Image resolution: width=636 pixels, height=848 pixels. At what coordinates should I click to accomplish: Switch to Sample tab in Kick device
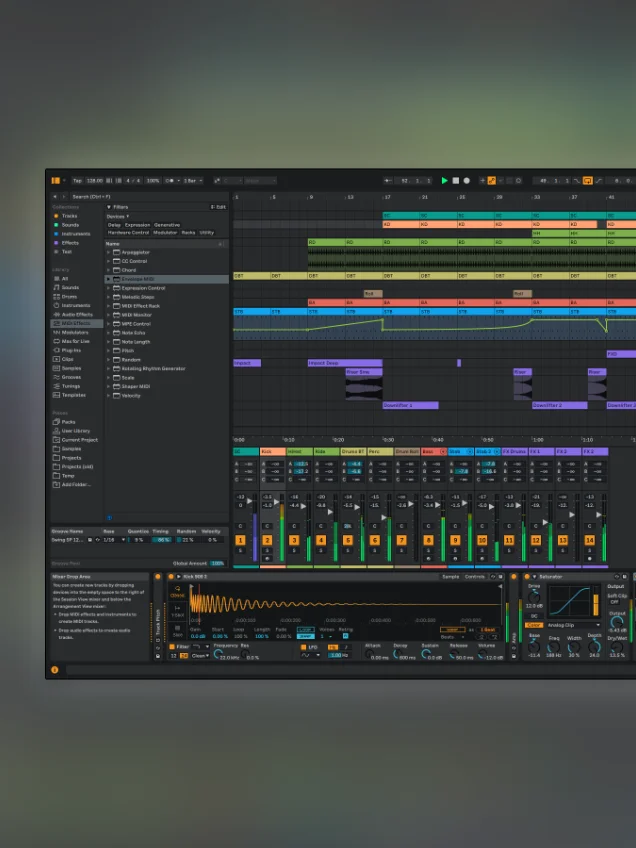point(450,577)
